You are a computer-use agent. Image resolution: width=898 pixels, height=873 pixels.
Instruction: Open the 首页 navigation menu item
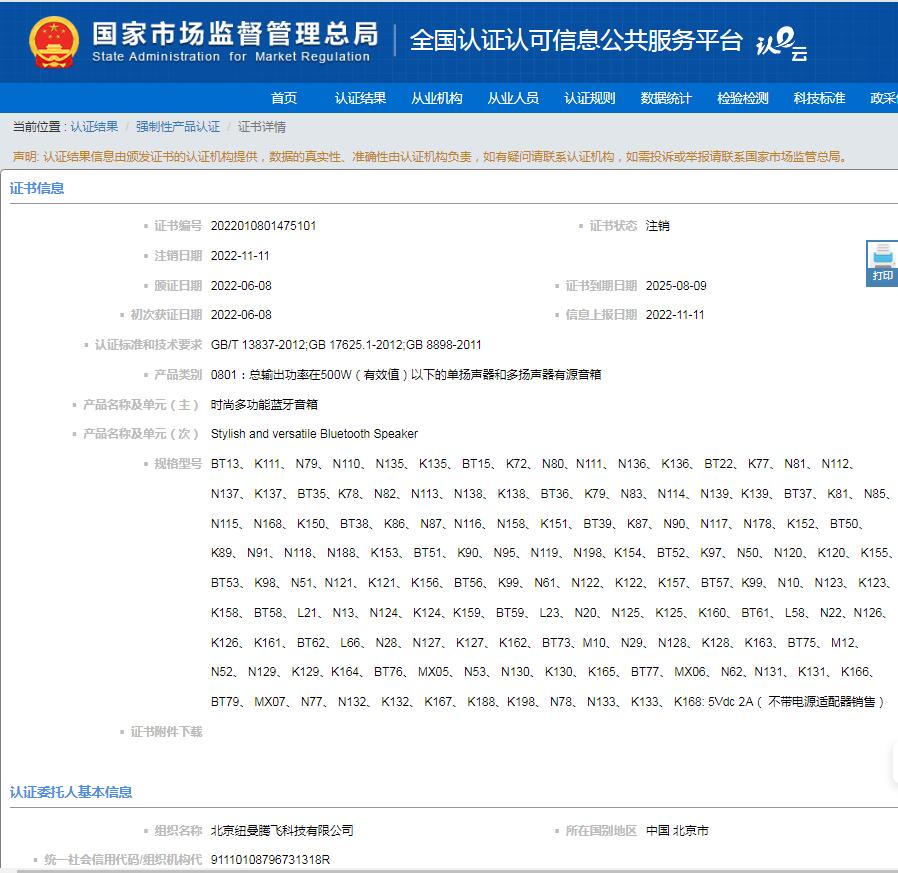284,98
